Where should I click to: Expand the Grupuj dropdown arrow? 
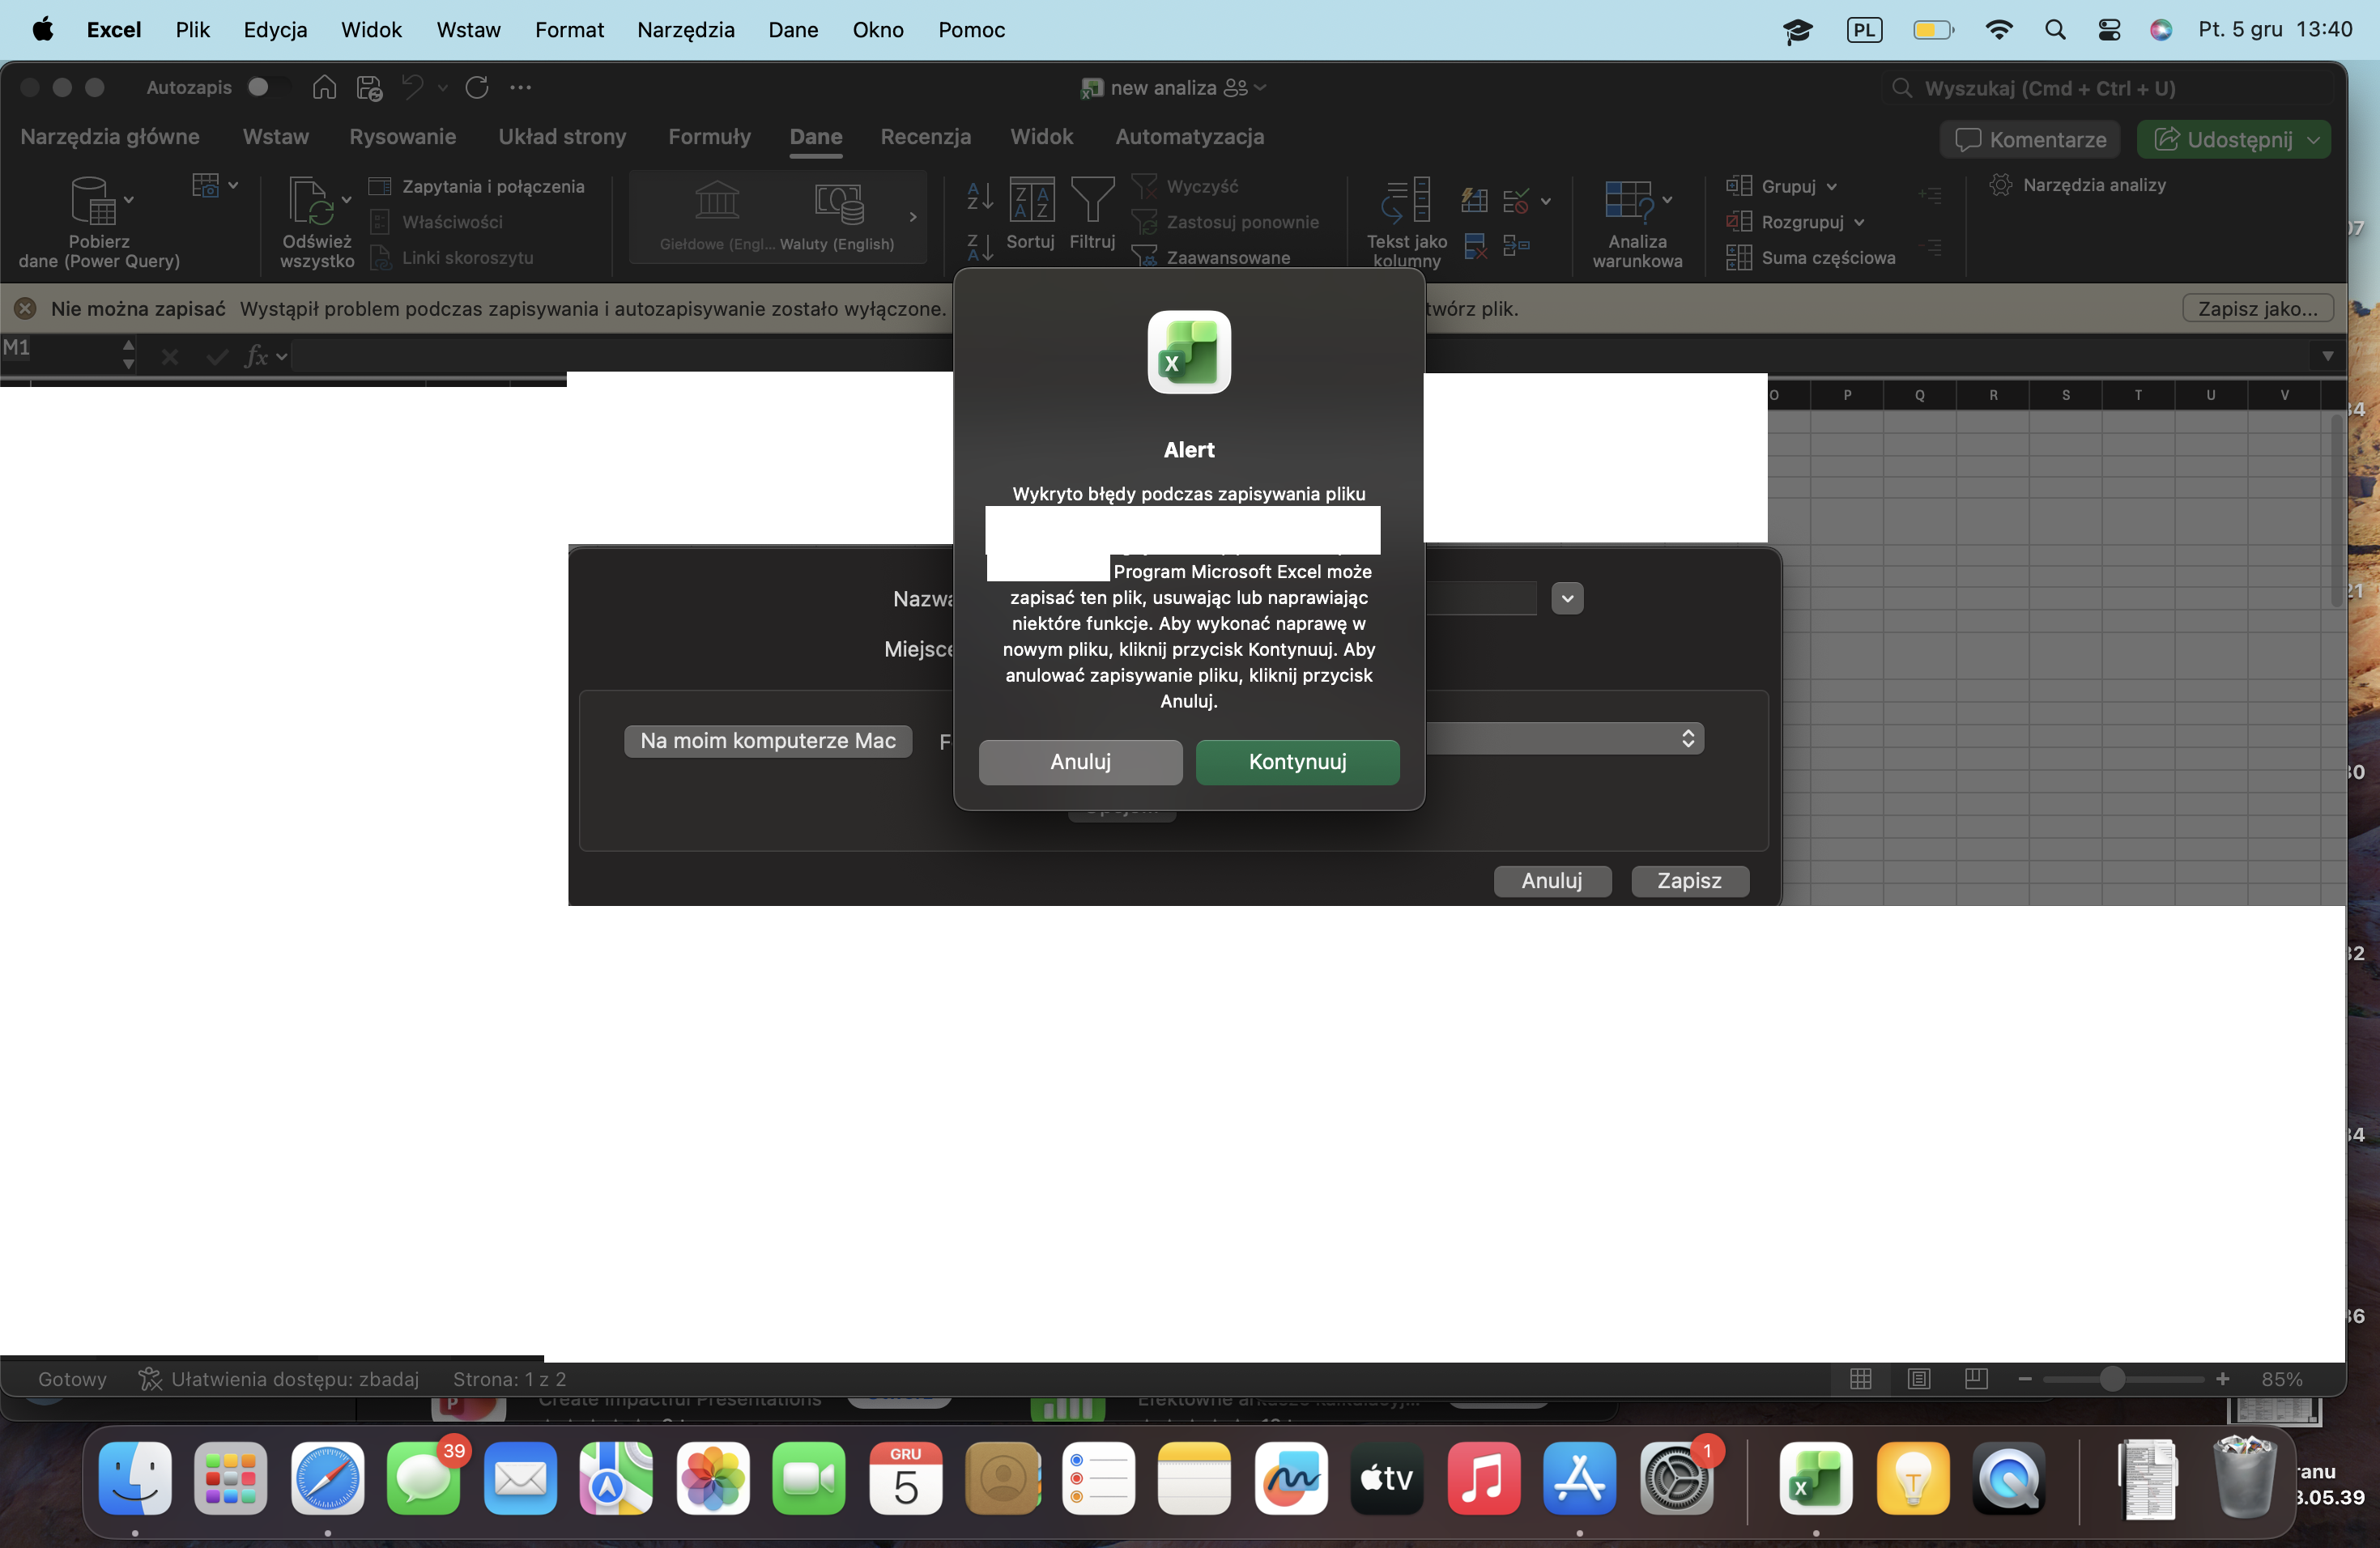pos(1831,186)
